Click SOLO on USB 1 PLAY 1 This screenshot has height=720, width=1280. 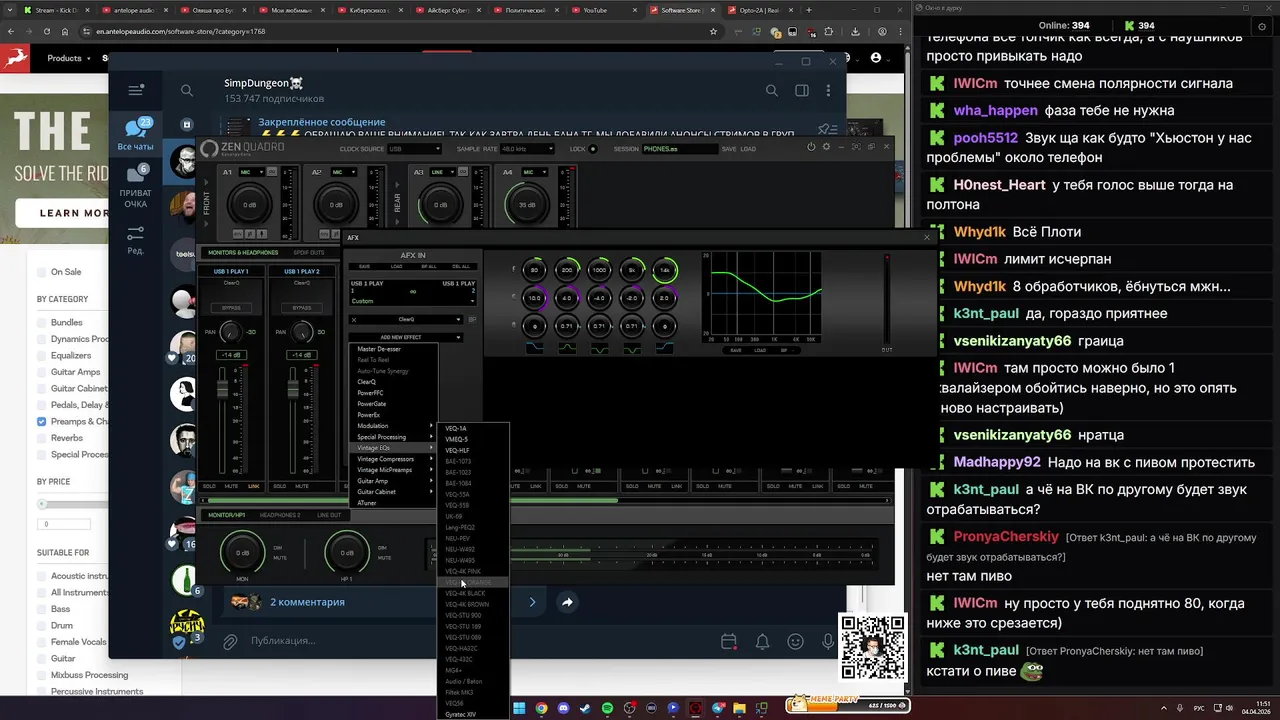pos(210,486)
